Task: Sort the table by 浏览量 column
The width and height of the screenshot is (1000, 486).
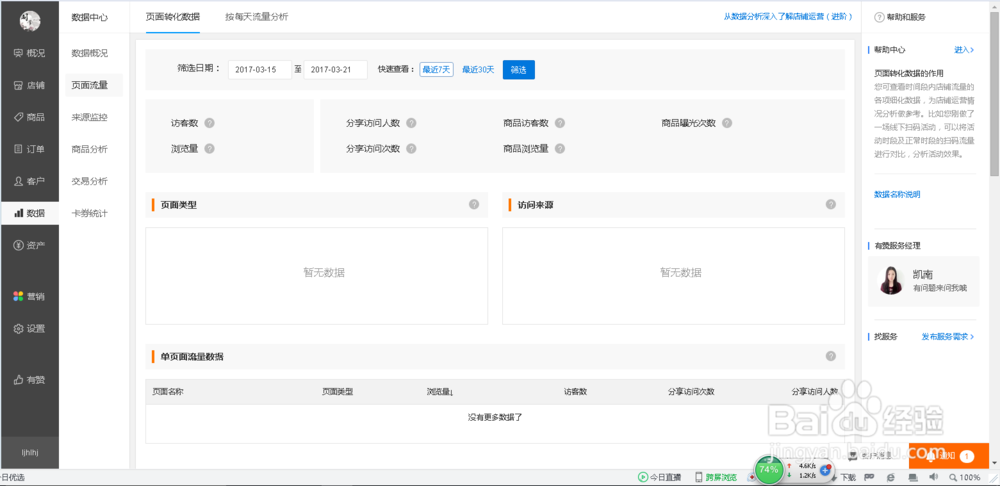Action: click(439, 392)
